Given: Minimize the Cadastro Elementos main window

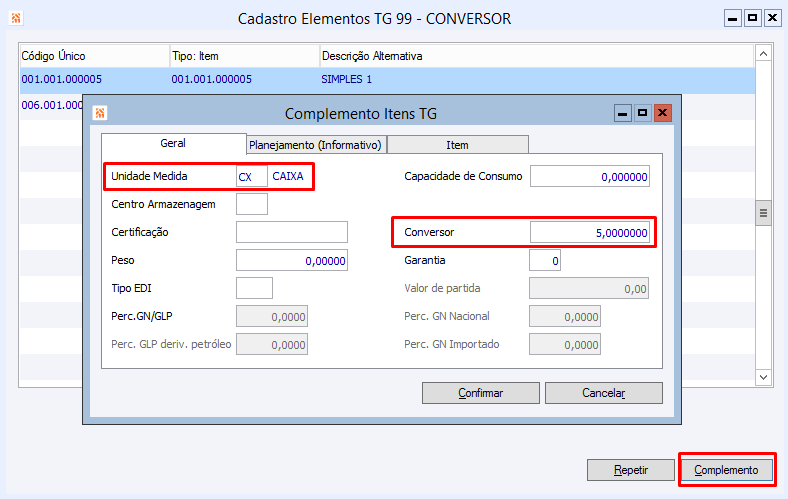Looking at the screenshot, I should [x=733, y=18].
